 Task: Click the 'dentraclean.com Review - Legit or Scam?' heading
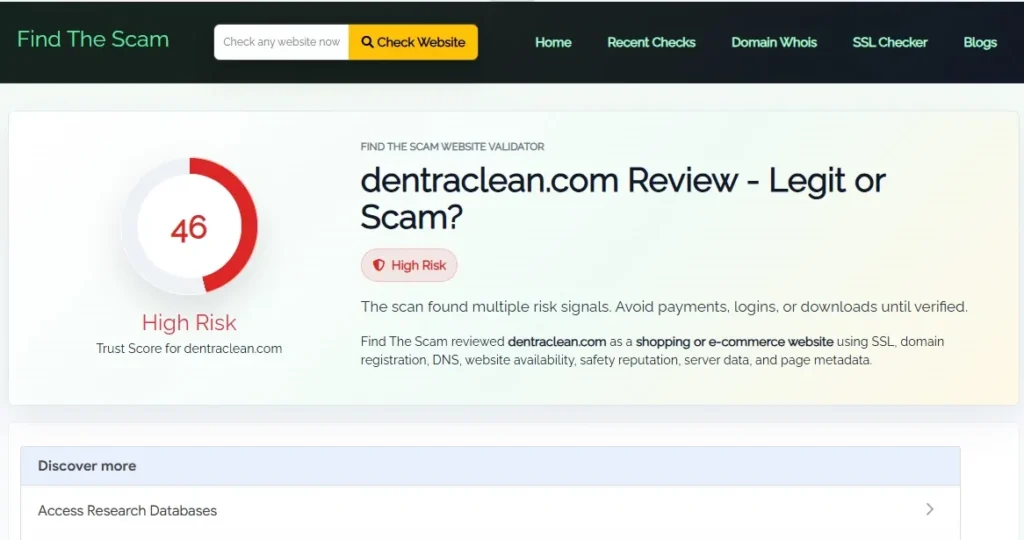[622, 198]
